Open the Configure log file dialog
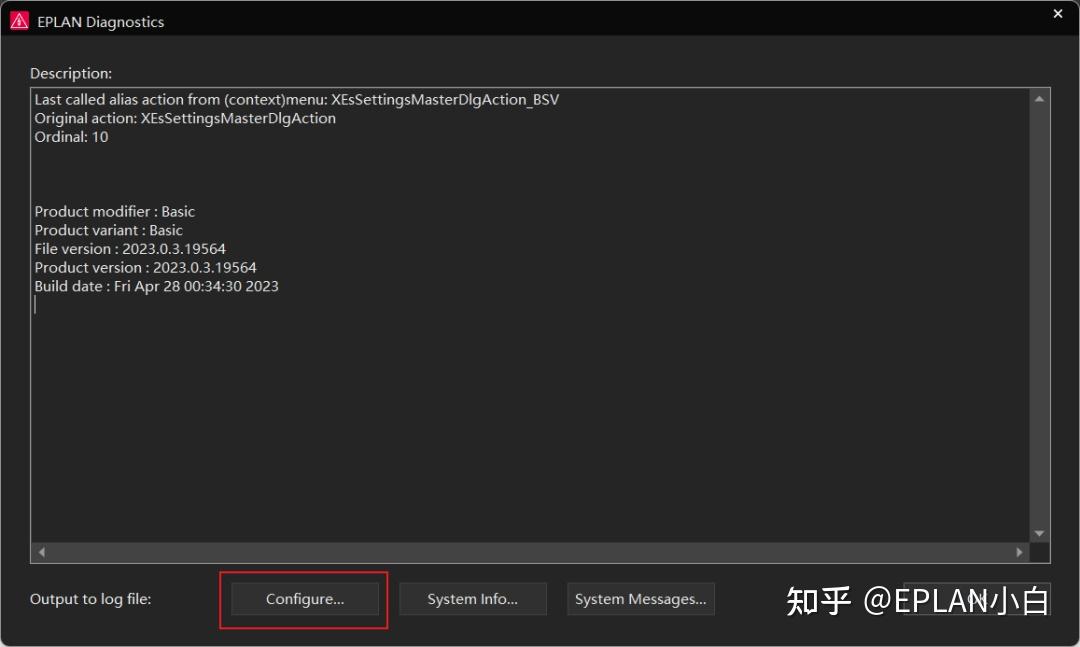Image resolution: width=1080 pixels, height=647 pixels. click(x=305, y=599)
